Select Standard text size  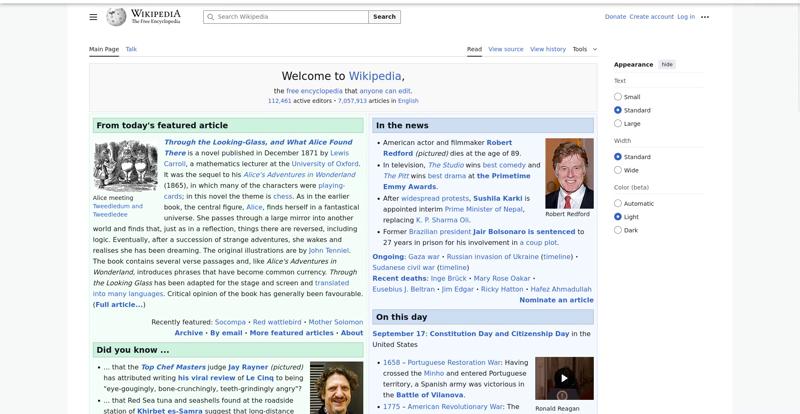pos(618,110)
